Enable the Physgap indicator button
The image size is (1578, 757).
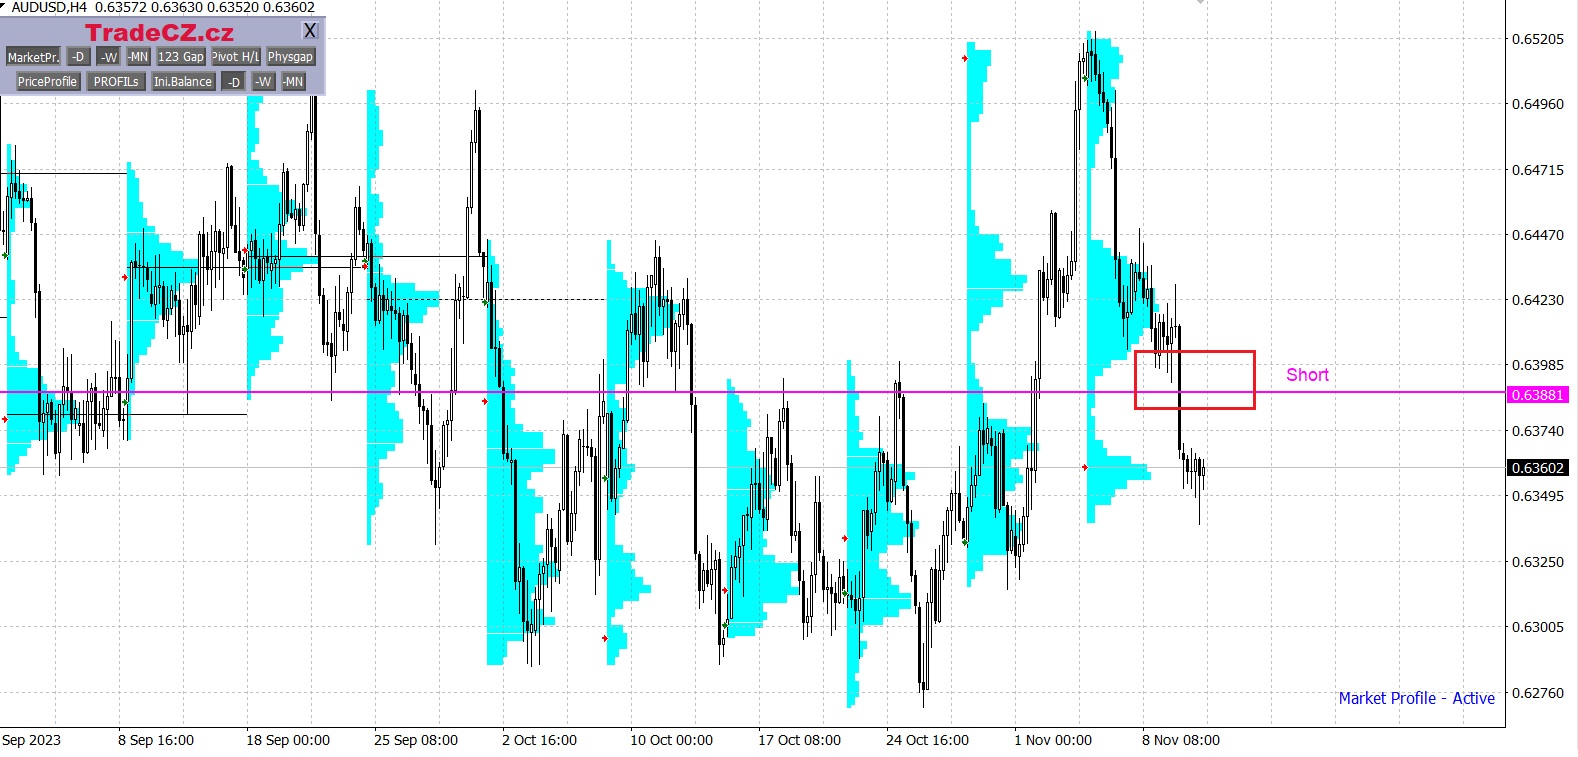point(290,57)
